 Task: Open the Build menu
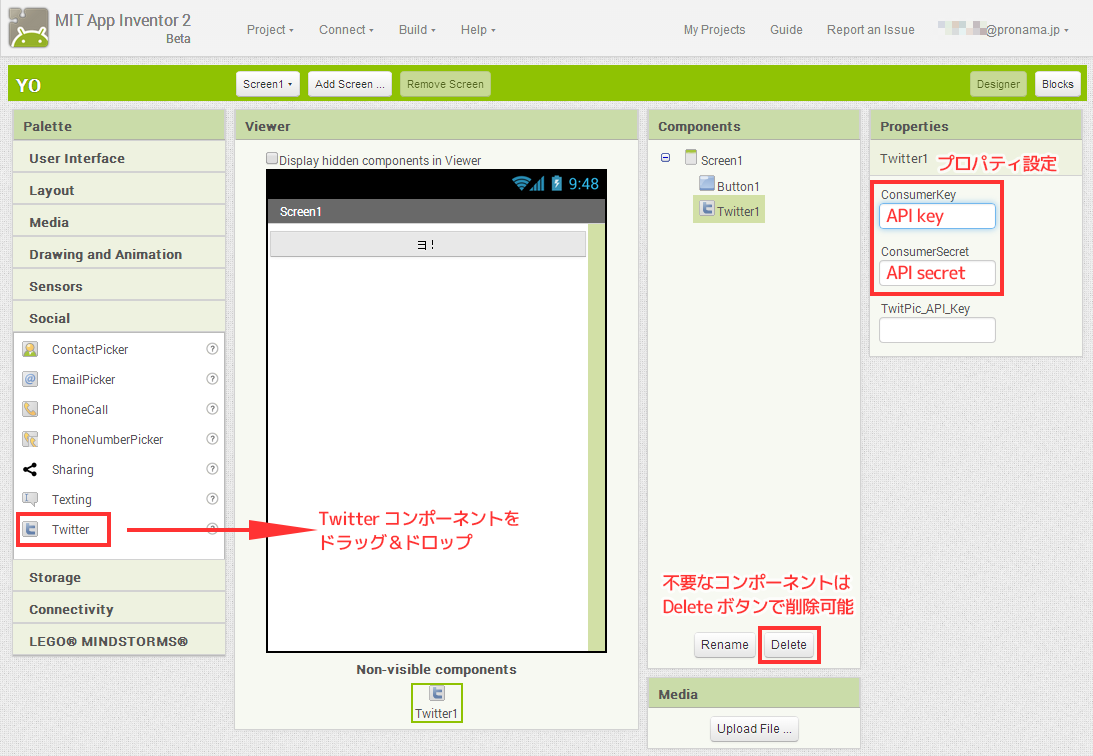point(416,30)
